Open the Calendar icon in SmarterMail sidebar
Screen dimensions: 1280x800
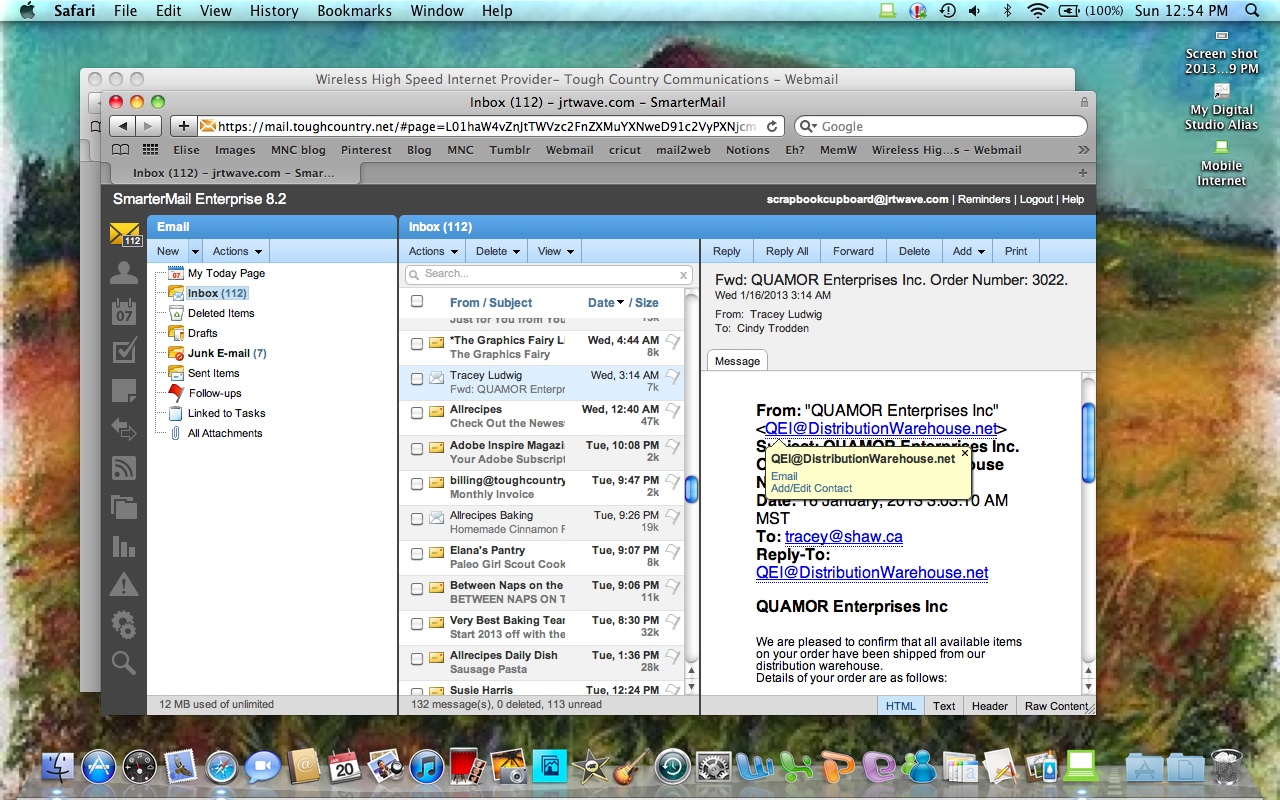tap(124, 311)
